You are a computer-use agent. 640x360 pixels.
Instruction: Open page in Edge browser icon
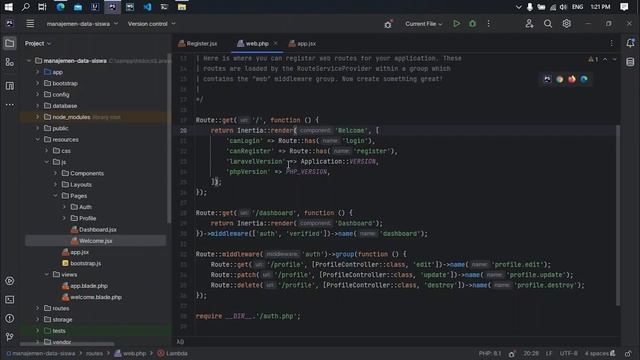tap(584, 79)
